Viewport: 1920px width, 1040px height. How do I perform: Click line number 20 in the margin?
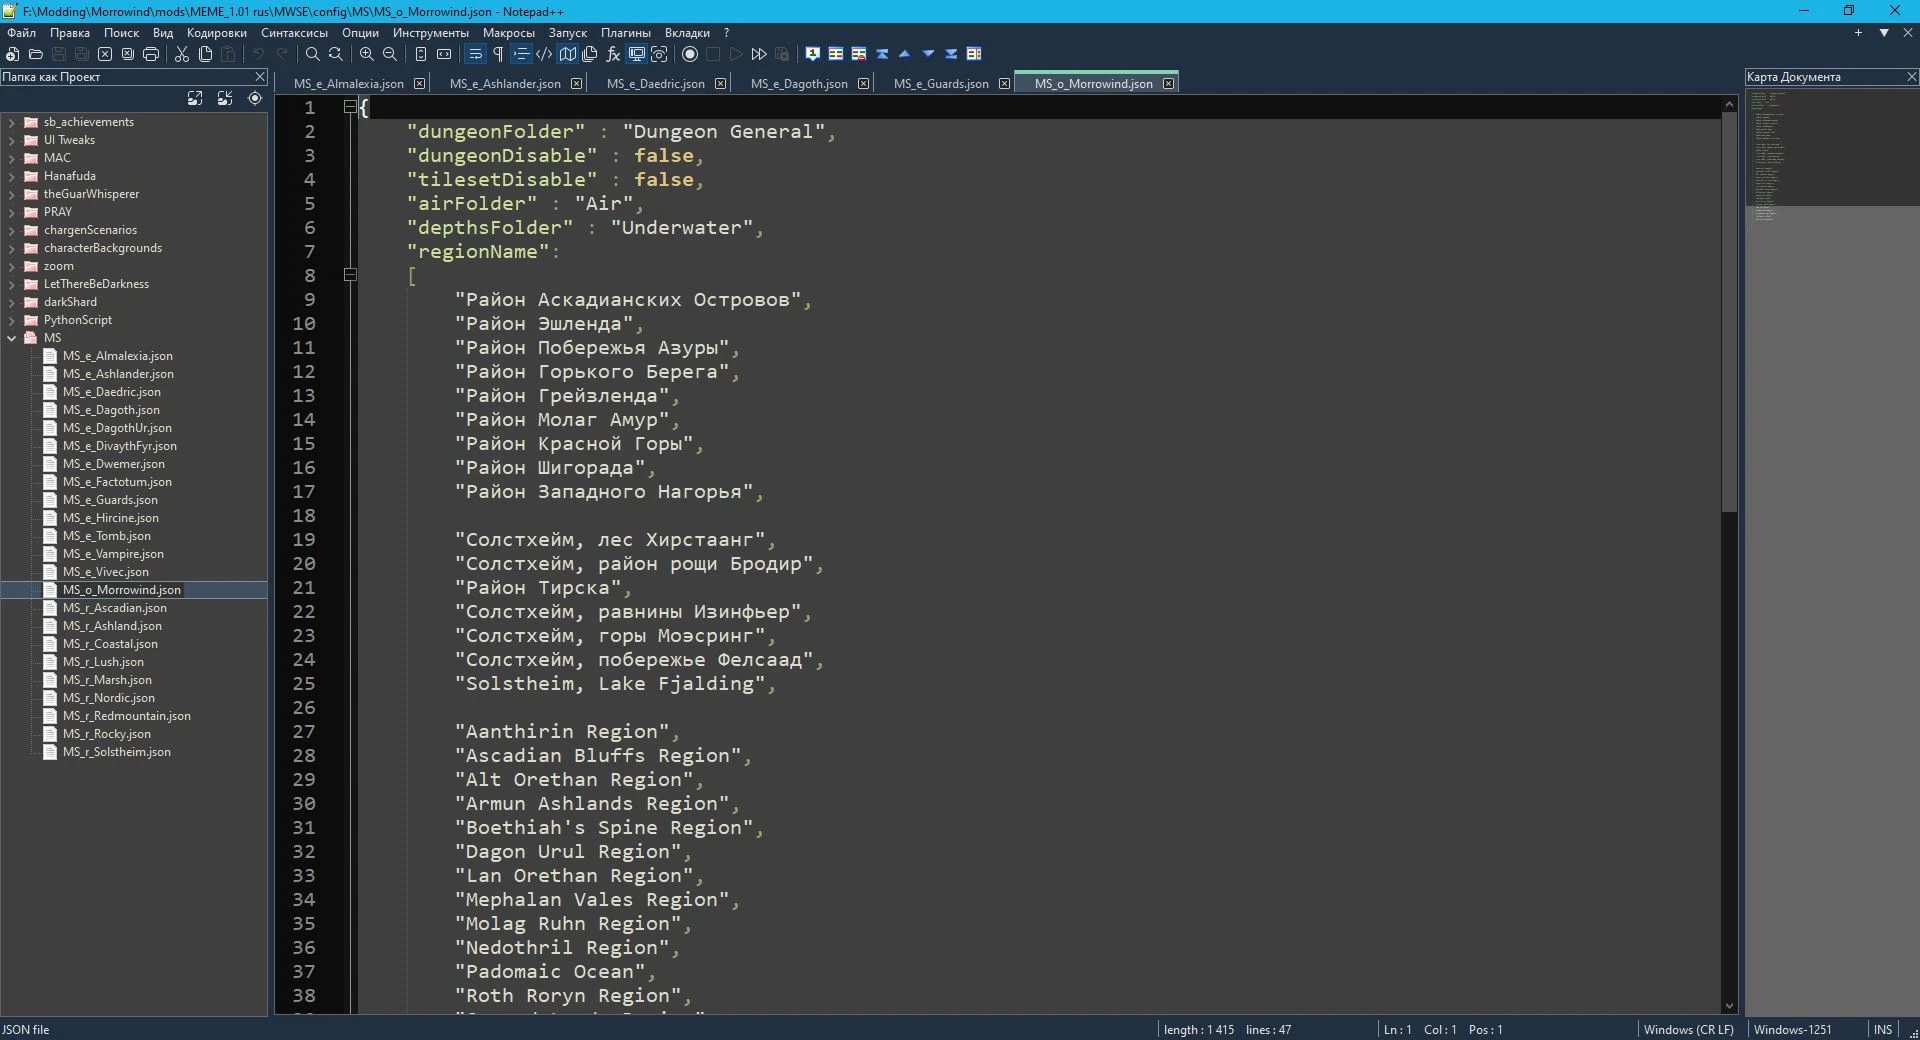tap(304, 564)
